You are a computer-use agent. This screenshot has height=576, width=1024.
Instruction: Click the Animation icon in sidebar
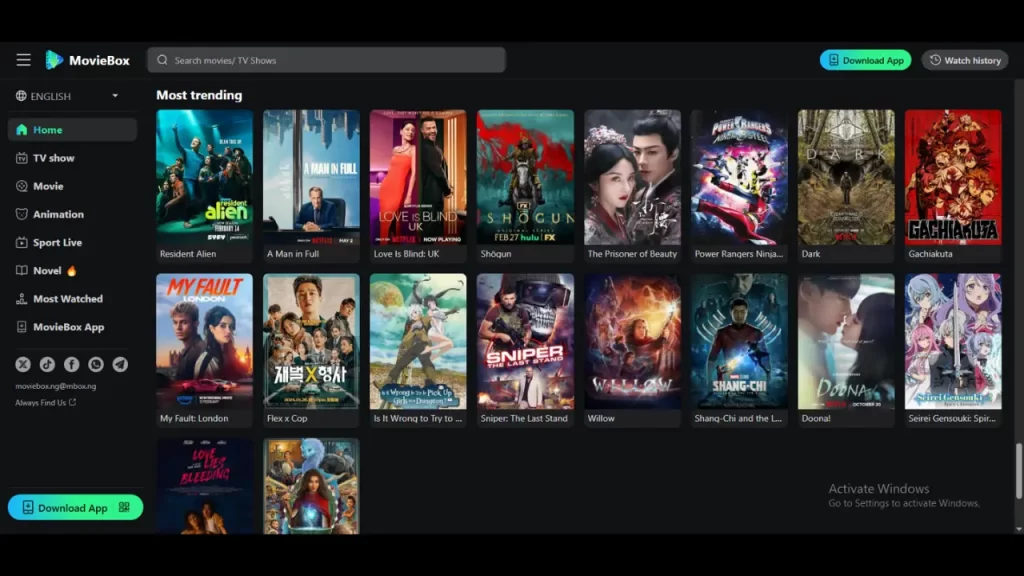coord(22,214)
